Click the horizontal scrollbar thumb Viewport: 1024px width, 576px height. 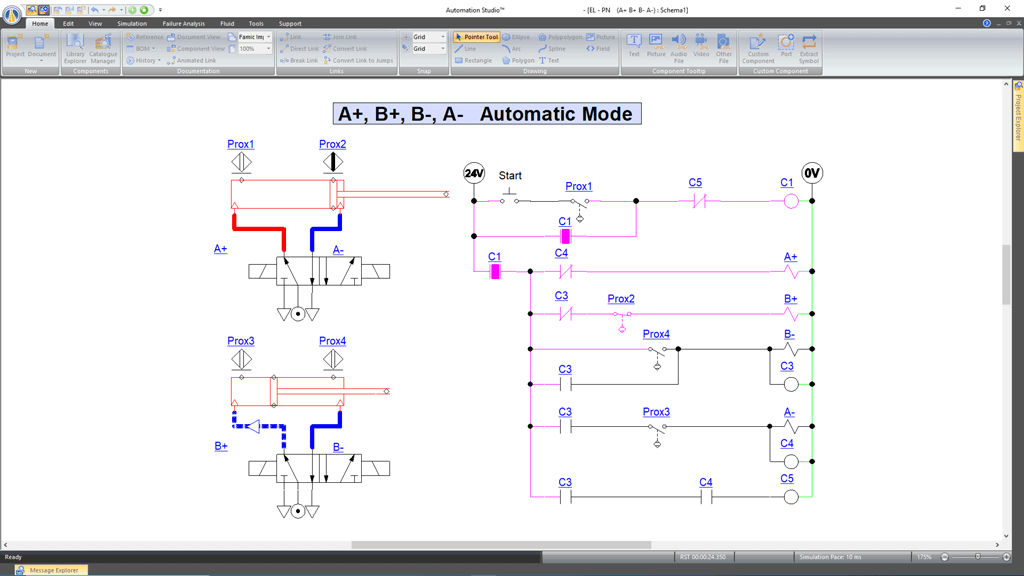500,545
